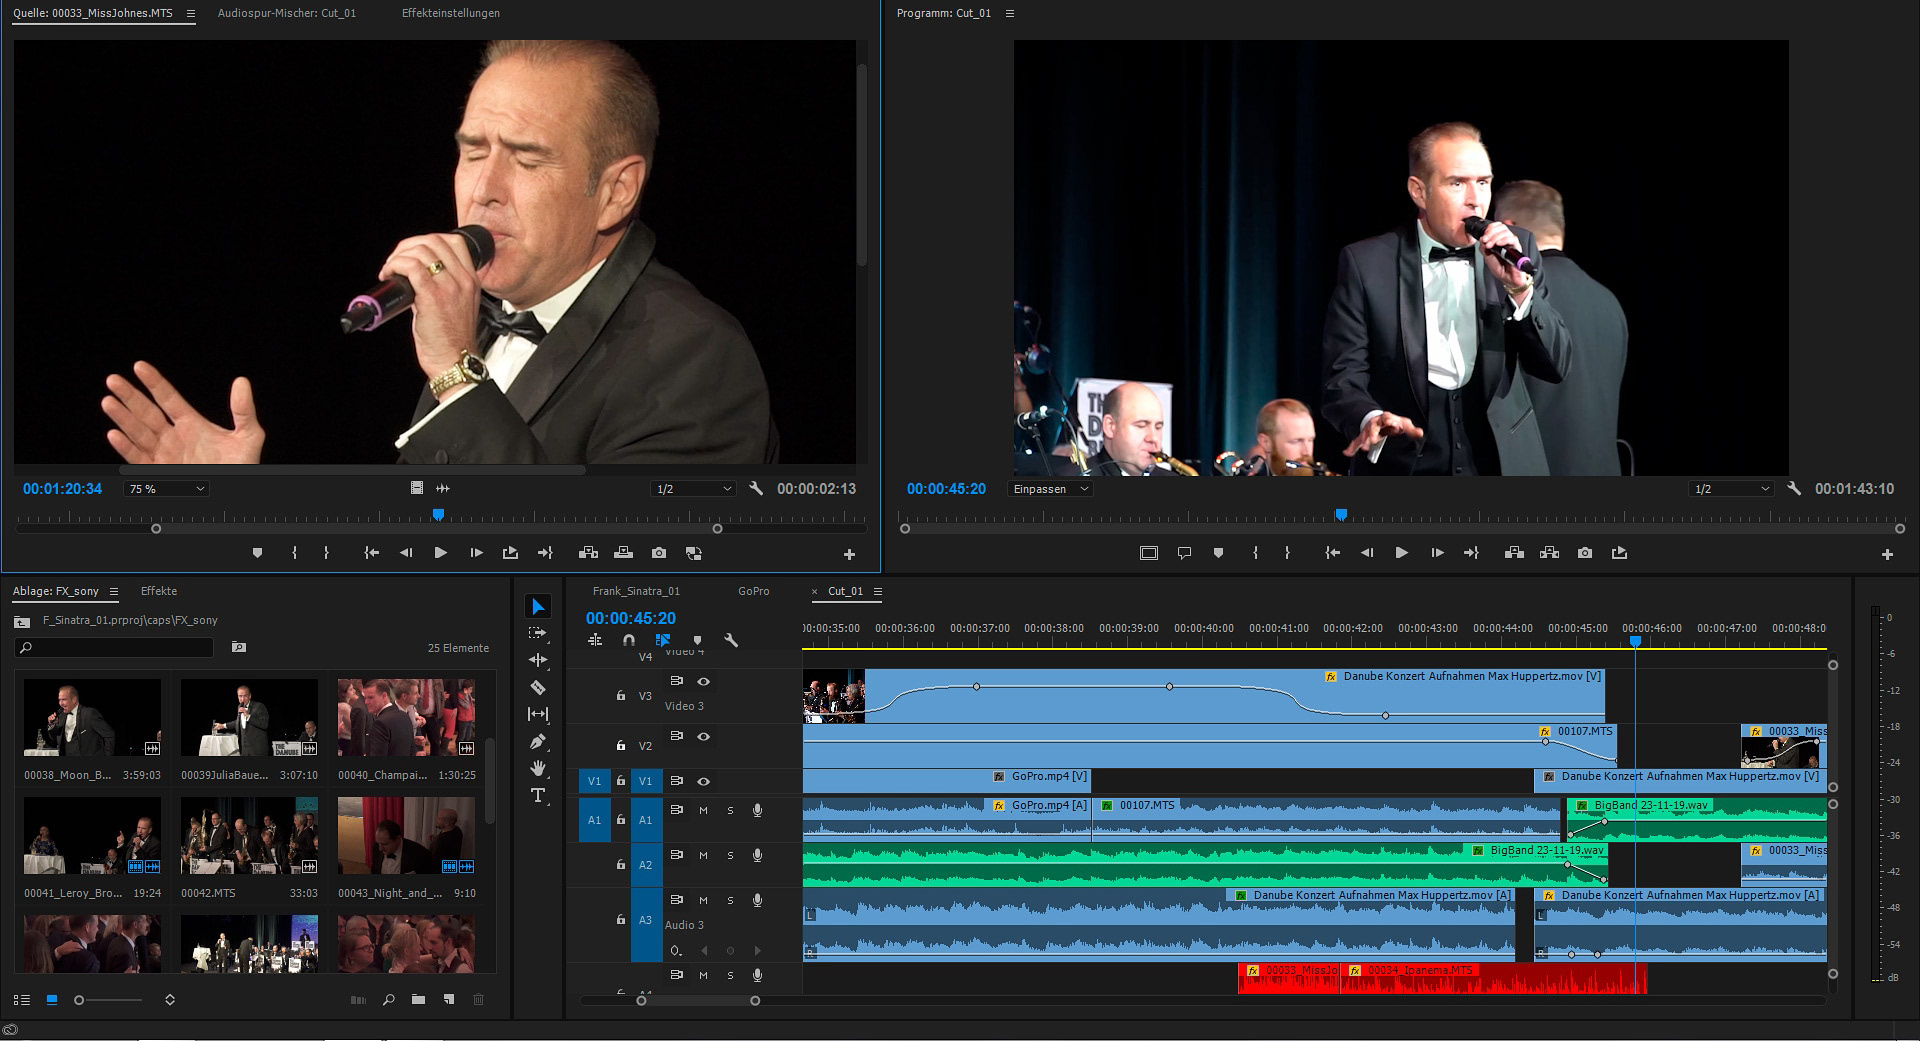Viewport: 1920px width, 1041px height.
Task: Select the Track Select Forward tool
Action: (x=538, y=633)
